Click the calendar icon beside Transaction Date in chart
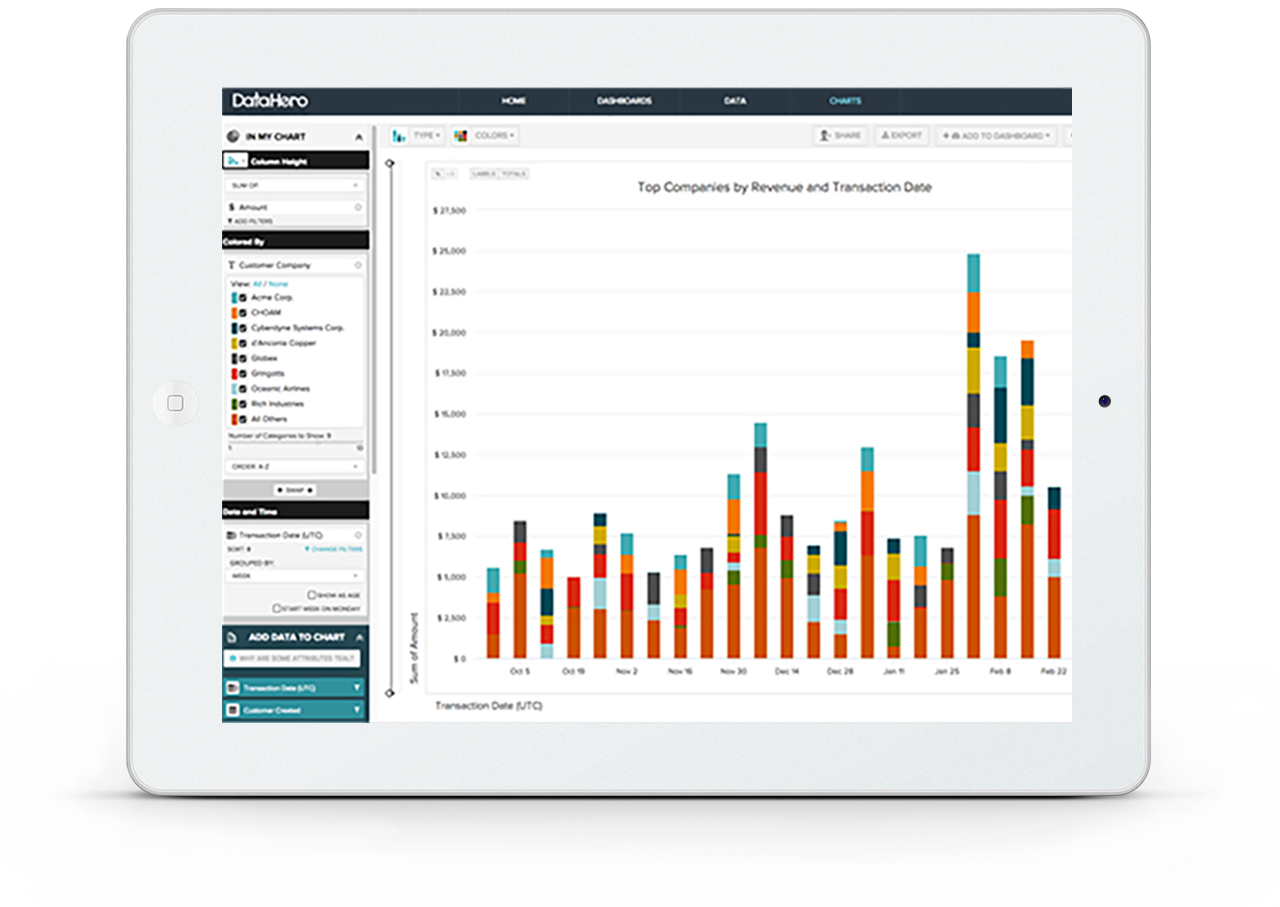The width and height of the screenshot is (1280, 907). 232,535
